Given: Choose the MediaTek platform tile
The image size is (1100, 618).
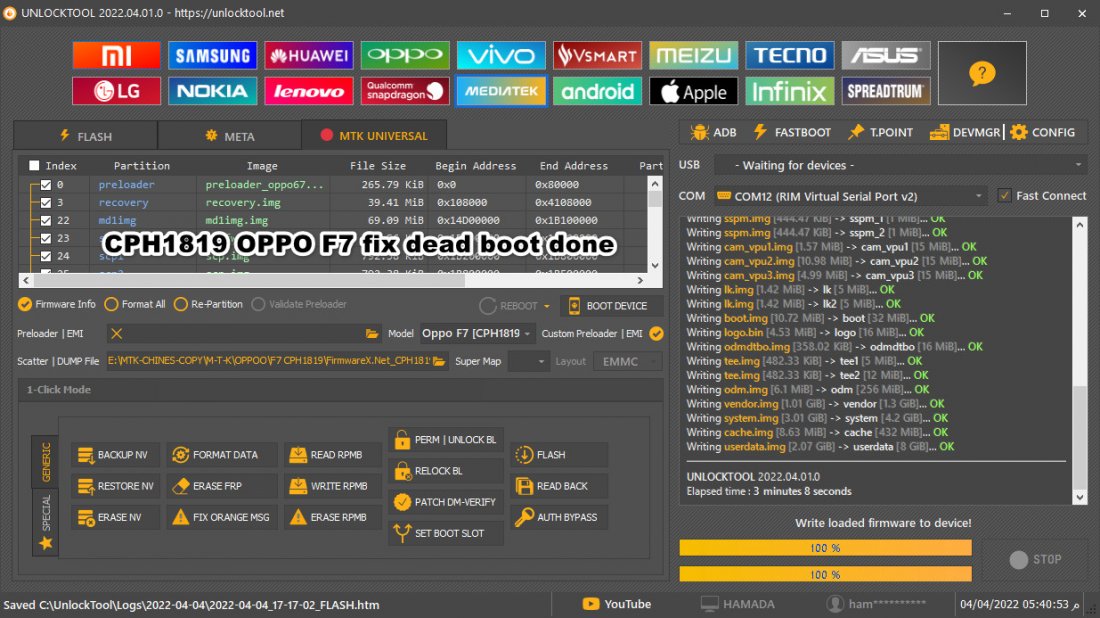Looking at the screenshot, I should tap(501, 91).
